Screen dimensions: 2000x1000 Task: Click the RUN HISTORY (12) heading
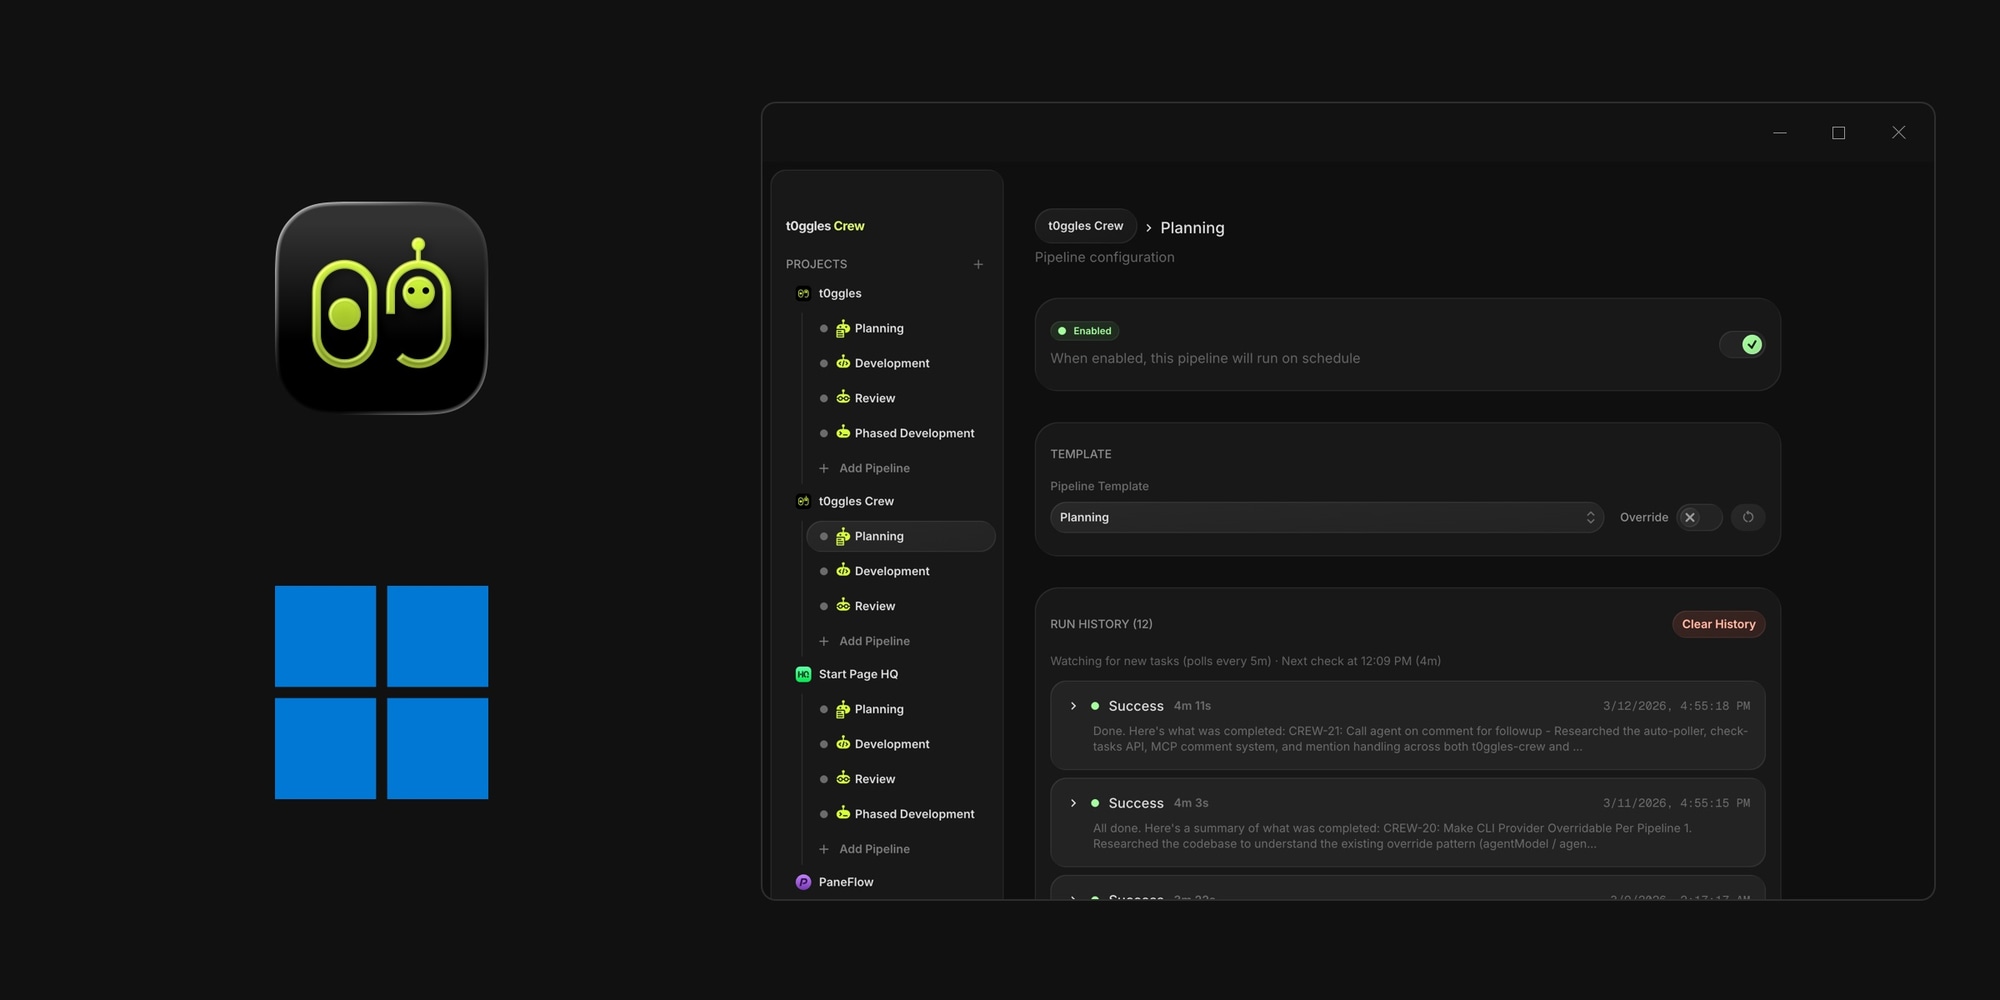click(x=1101, y=624)
